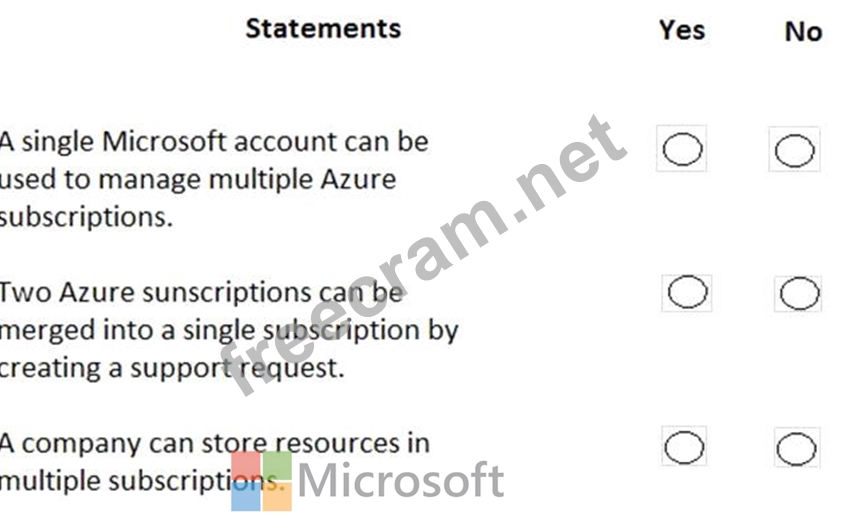Mark Yes for storing resources in multiple subscriptions
The width and height of the screenshot is (847, 517).
(x=684, y=448)
